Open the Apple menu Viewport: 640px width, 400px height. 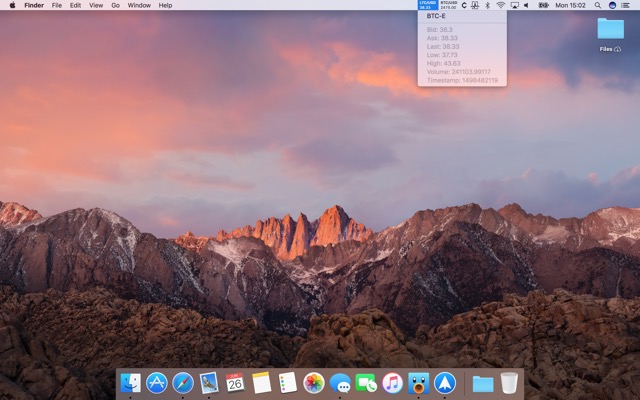(12, 5)
